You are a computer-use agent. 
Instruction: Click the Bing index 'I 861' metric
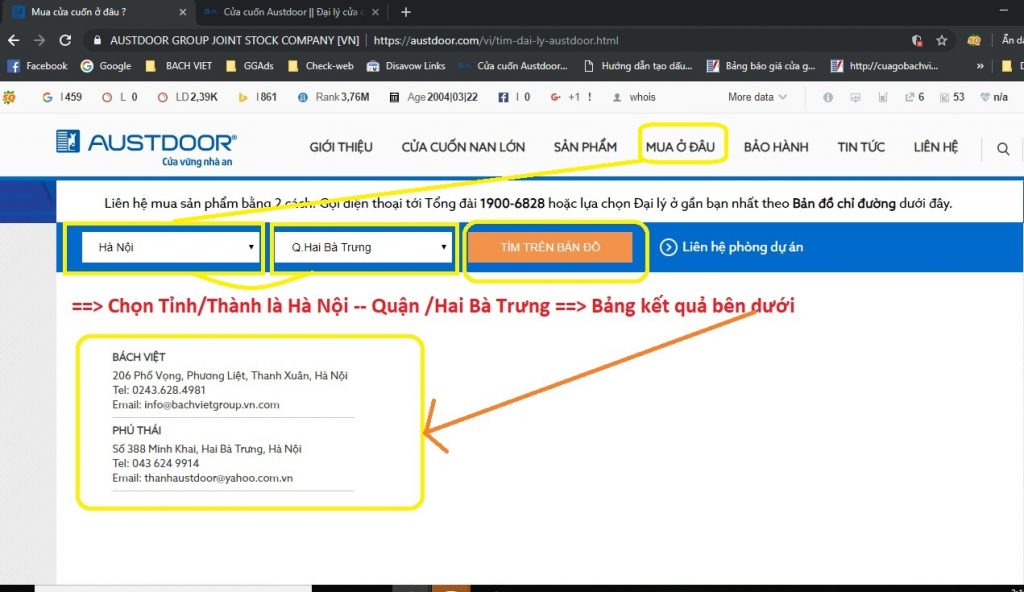257,97
